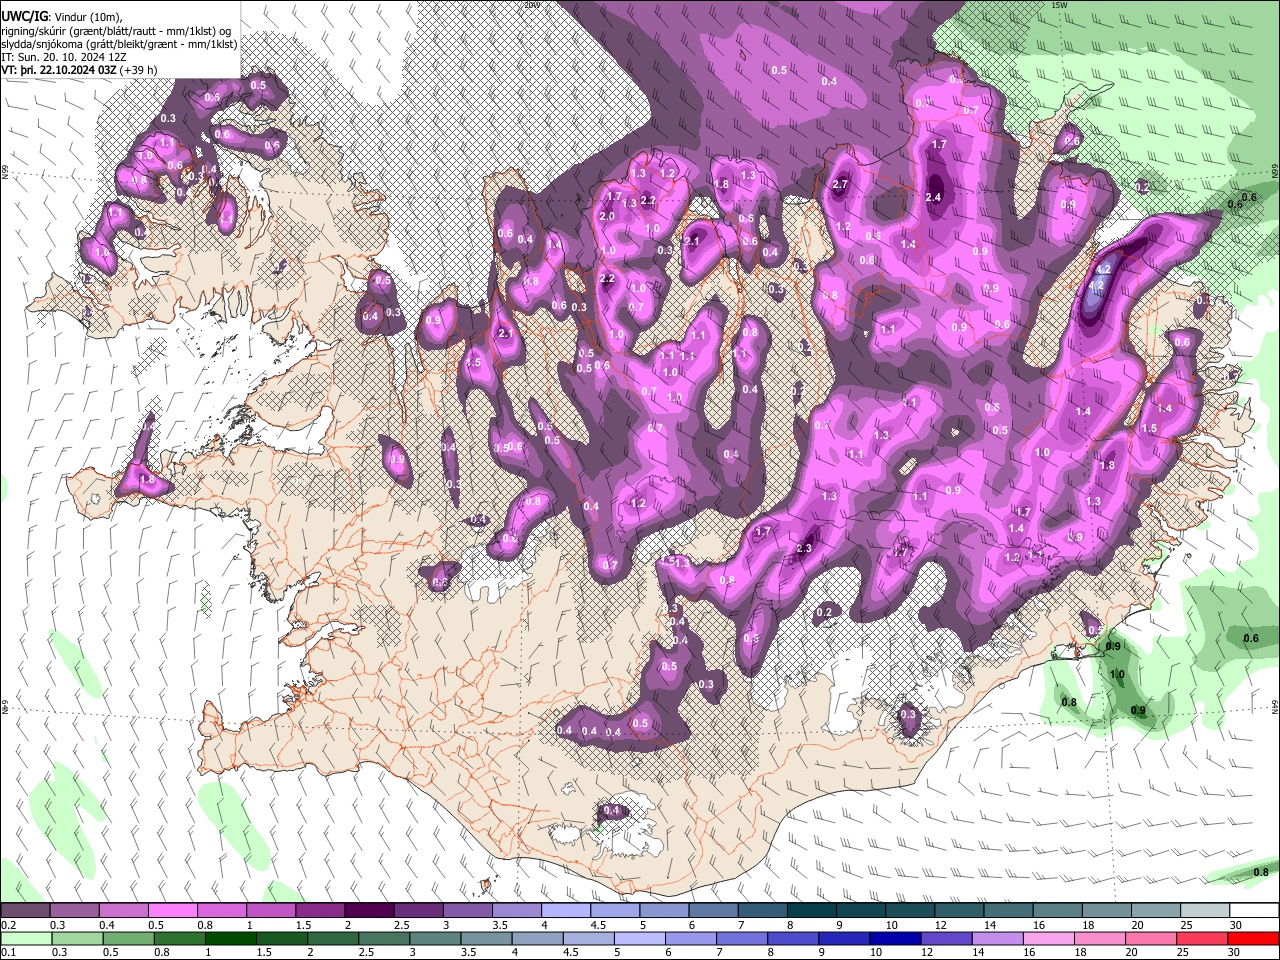Click the 'rigning/skúrir' legend description line

coord(115,31)
